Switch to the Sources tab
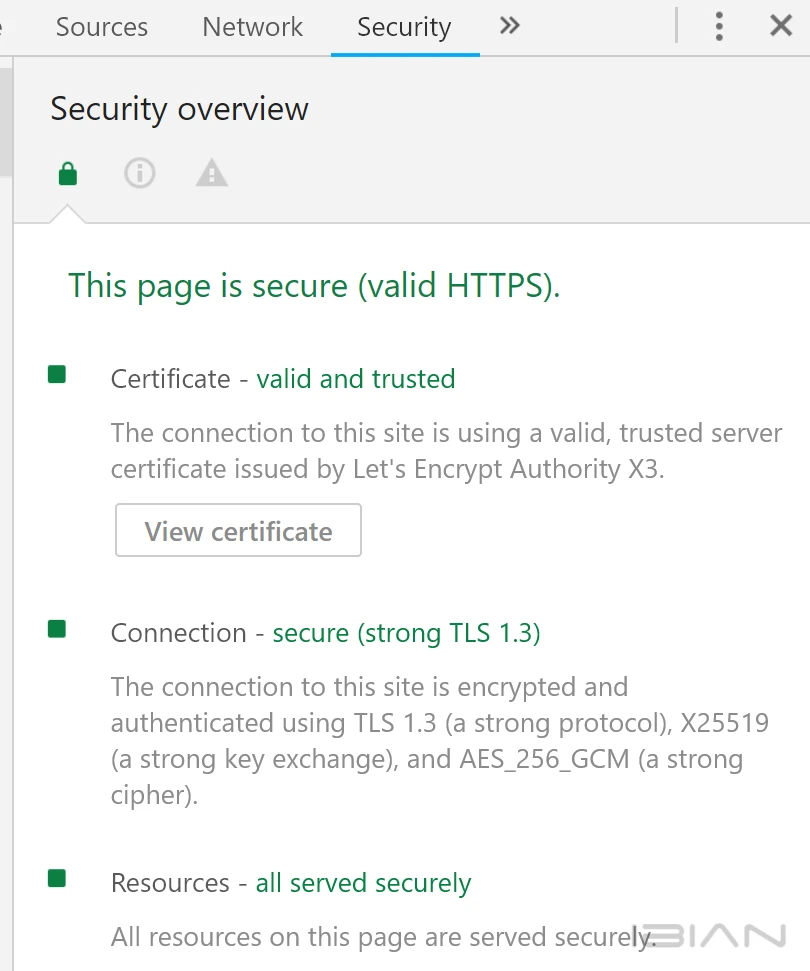Screen dimensions: 810x971 102,27
